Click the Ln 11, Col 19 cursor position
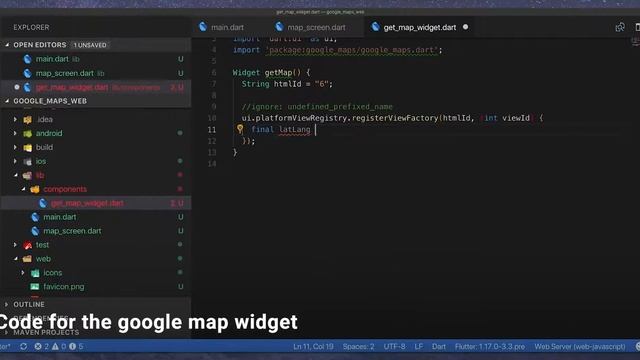Viewport: 640px width, 360px height. [313, 347]
